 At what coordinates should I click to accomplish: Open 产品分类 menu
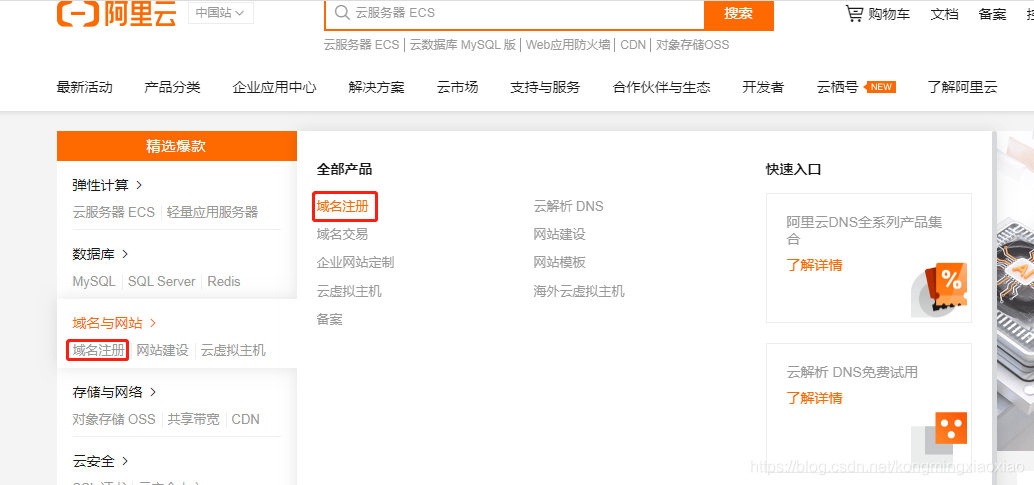tap(172, 87)
